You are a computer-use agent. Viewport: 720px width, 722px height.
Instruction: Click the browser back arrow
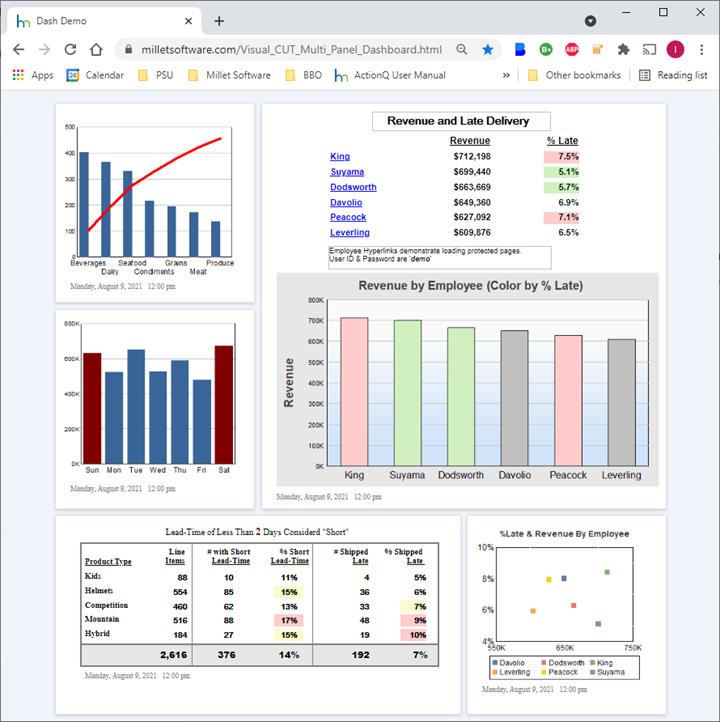(18, 49)
